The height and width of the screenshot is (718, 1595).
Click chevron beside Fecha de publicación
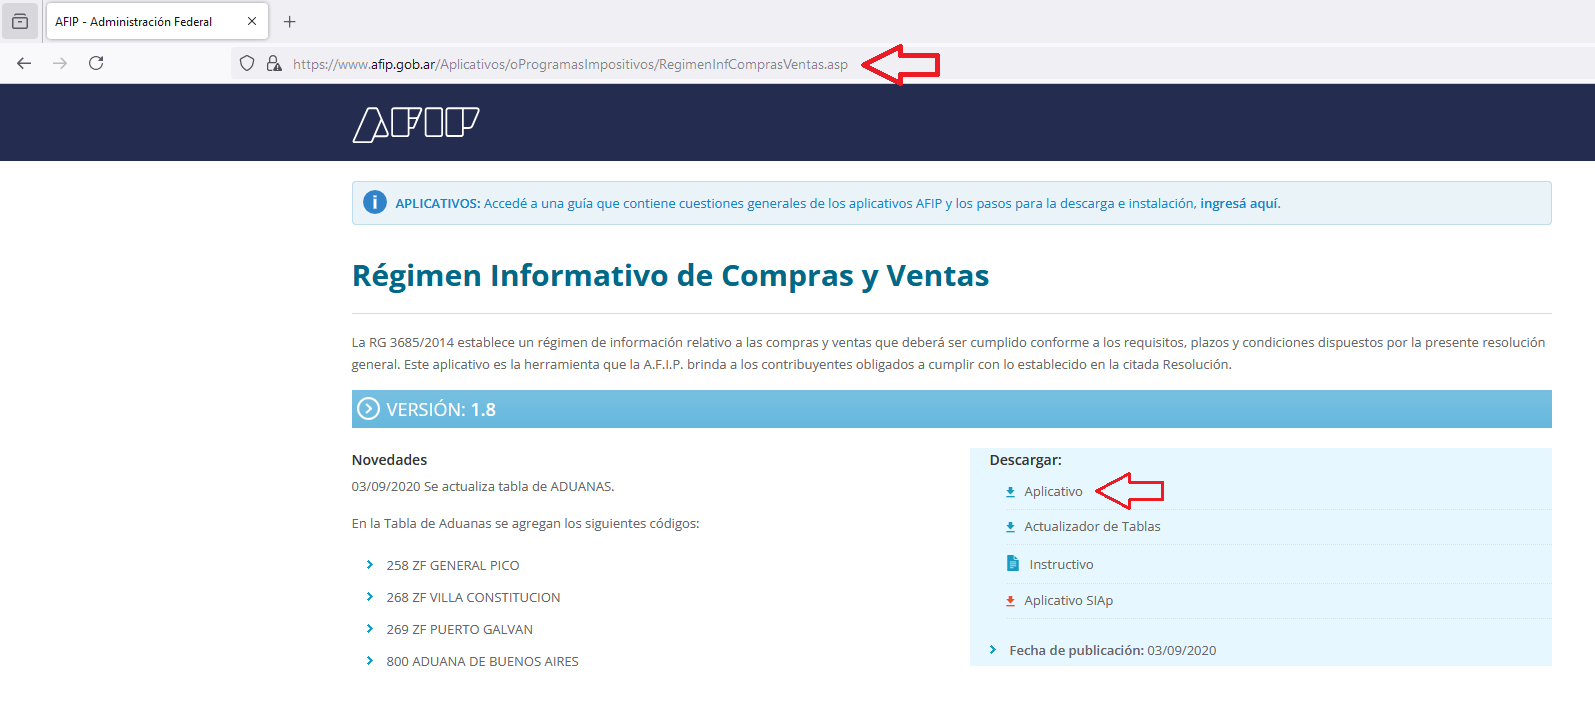click(x=993, y=650)
